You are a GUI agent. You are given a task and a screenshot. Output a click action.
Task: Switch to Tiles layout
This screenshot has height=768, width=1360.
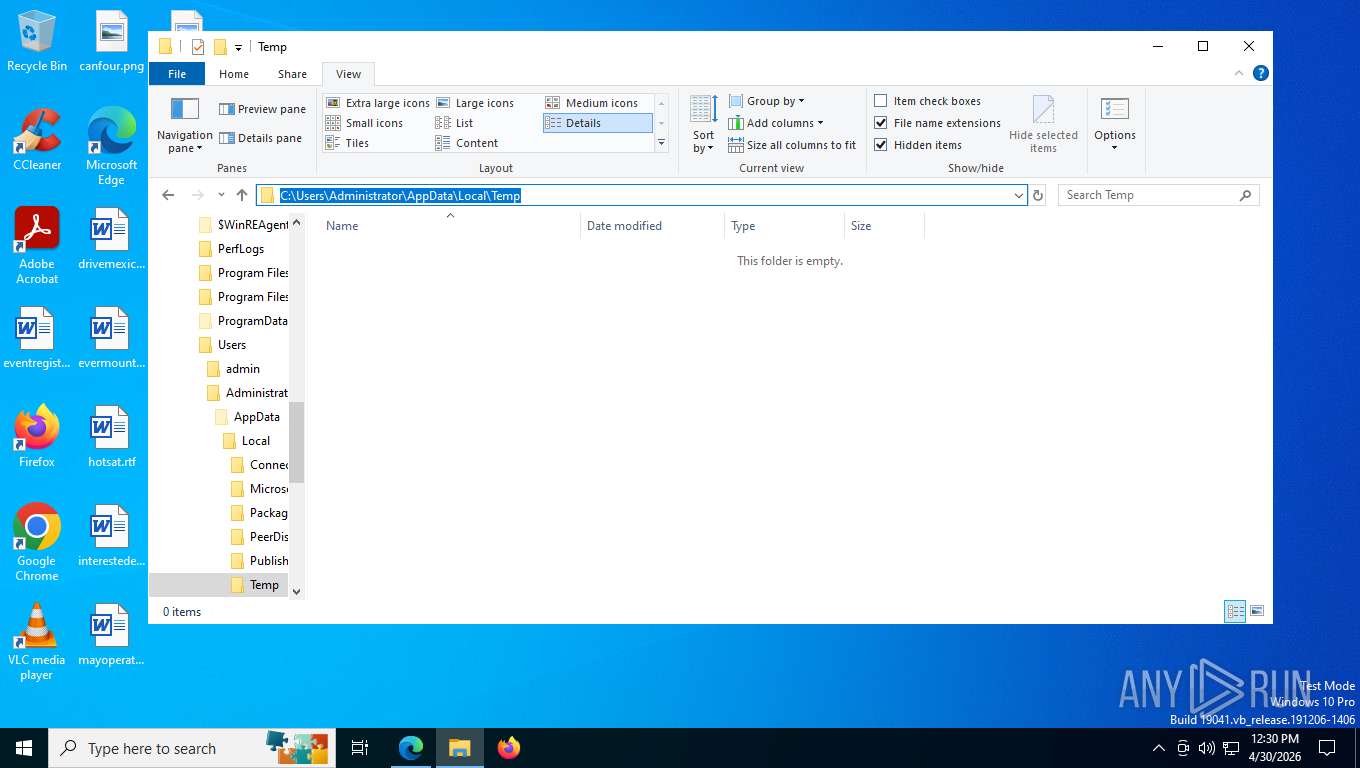click(347, 143)
